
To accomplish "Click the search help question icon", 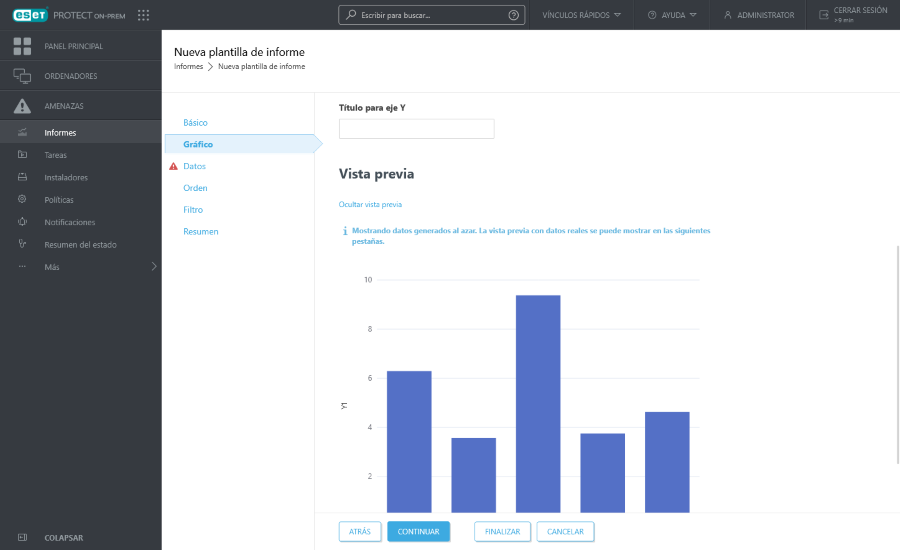I will 514,15.
